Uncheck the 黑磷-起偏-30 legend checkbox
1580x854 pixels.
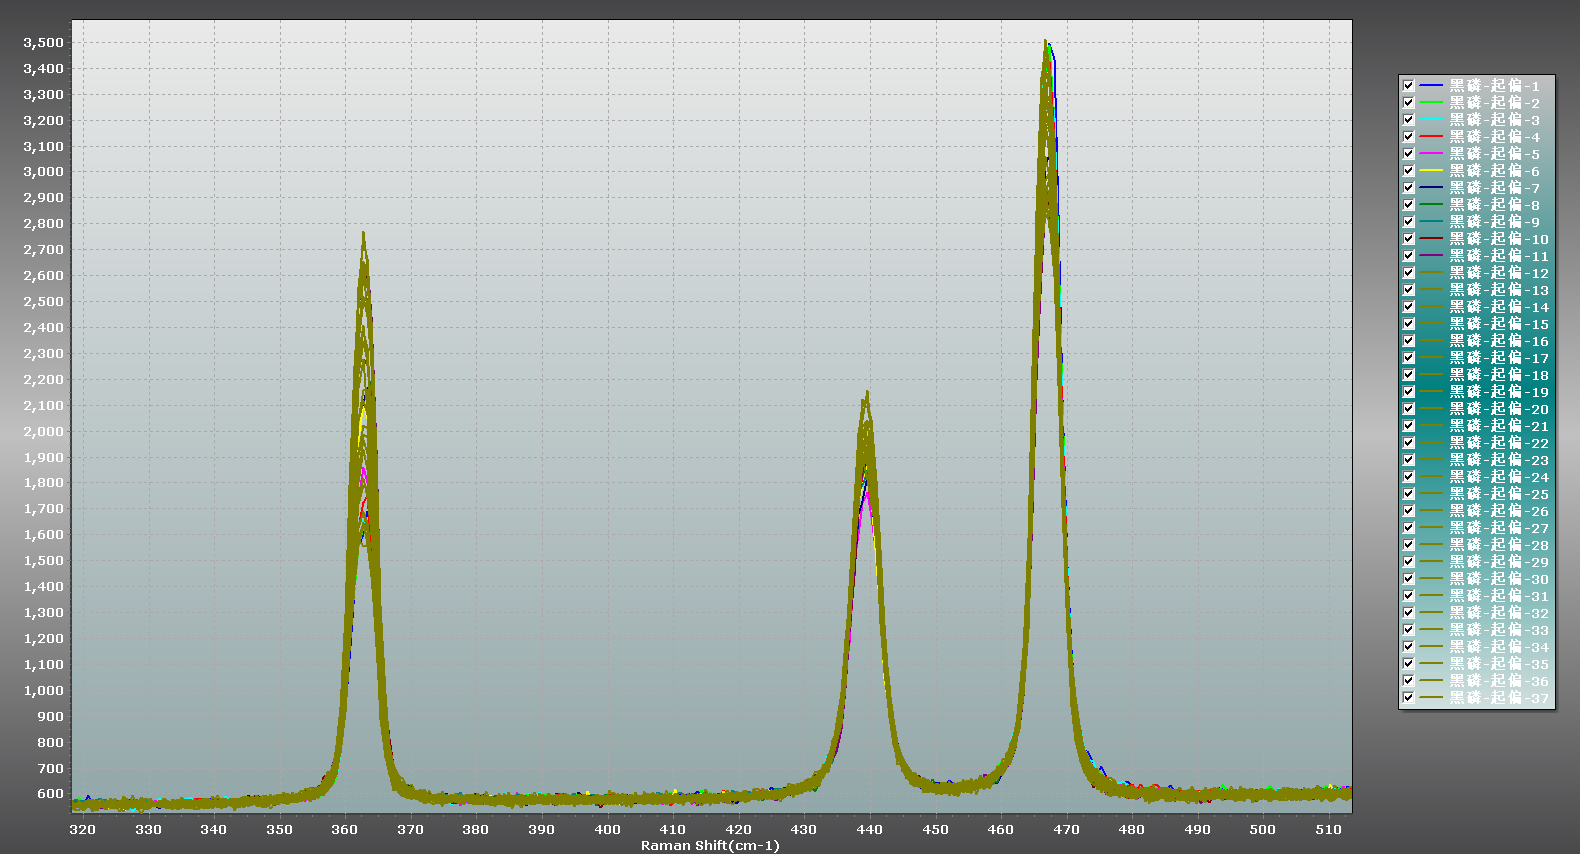[1408, 579]
